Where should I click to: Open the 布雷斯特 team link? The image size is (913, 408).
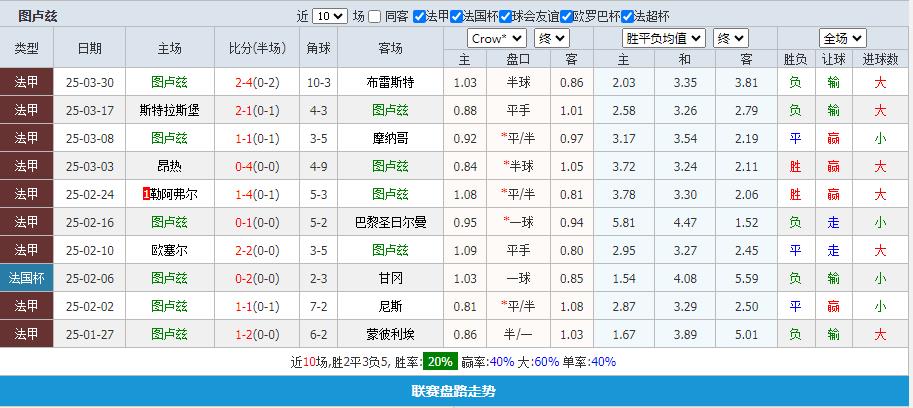pyautogui.click(x=389, y=82)
